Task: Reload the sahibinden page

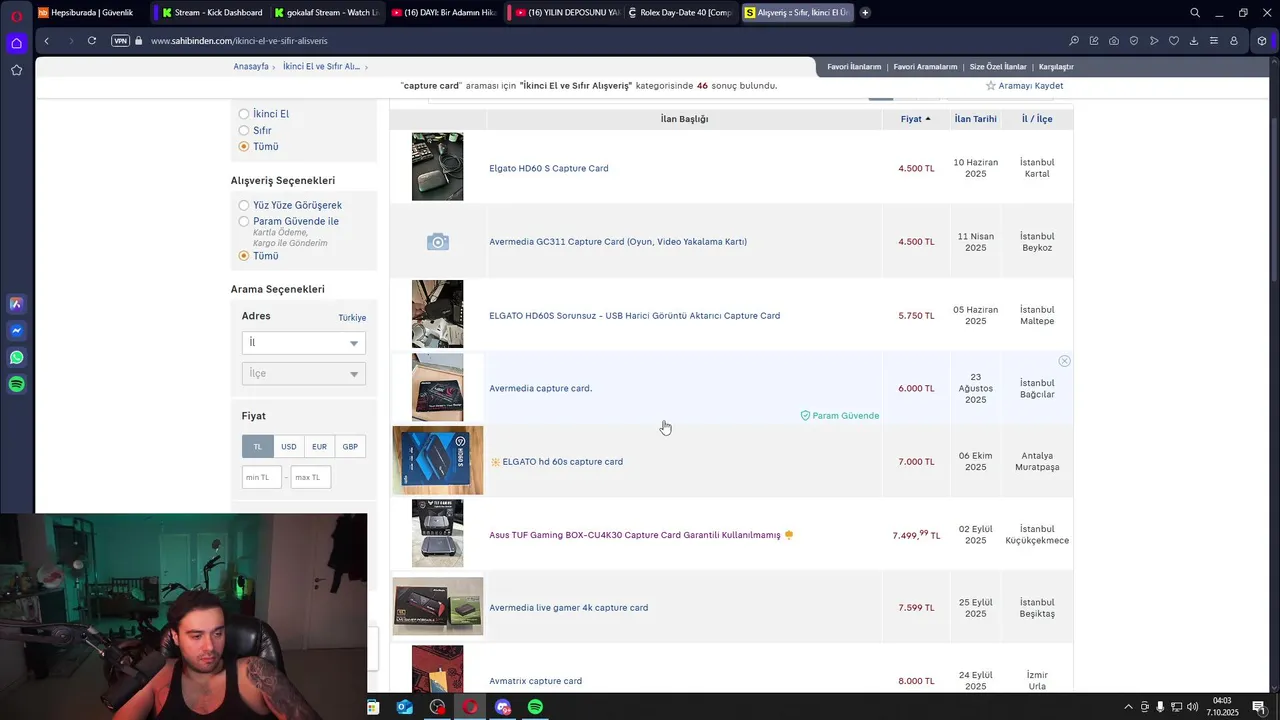Action: click(92, 41)
